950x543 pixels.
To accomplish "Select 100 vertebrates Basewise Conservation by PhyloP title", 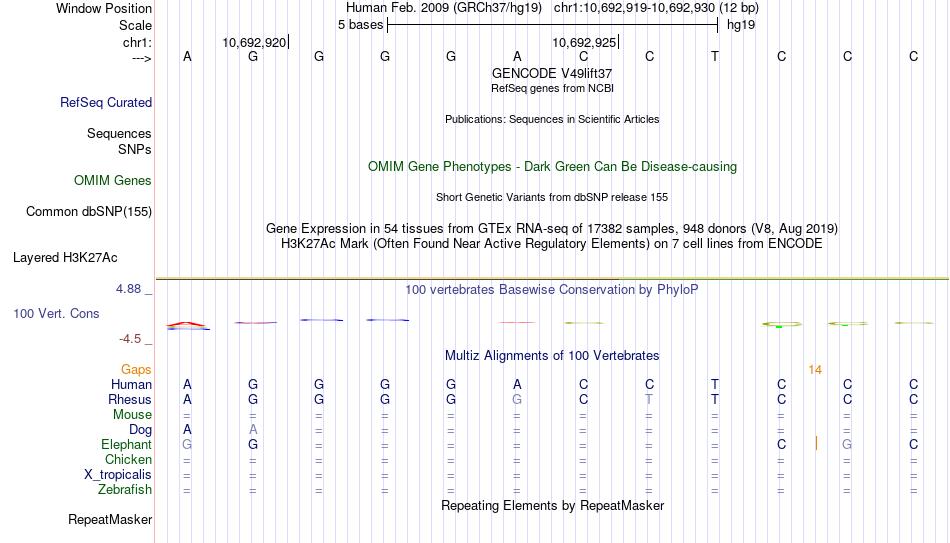I will pos(552,290).
